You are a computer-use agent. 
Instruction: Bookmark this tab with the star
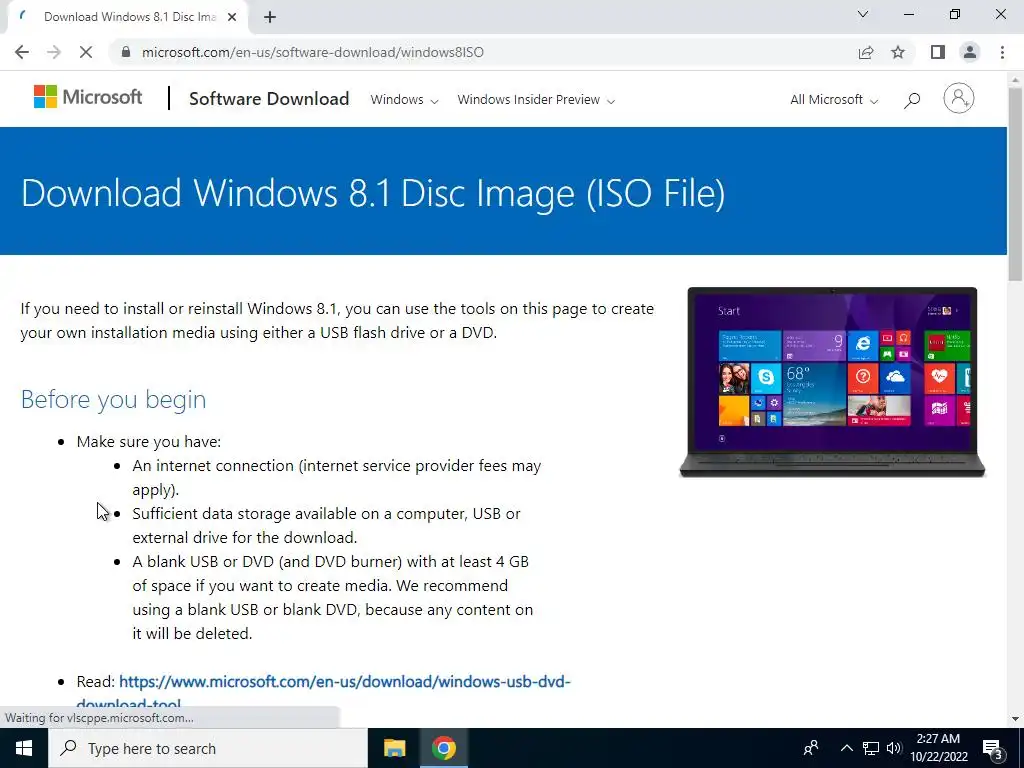pyautogui.click(x=898, y=52)
